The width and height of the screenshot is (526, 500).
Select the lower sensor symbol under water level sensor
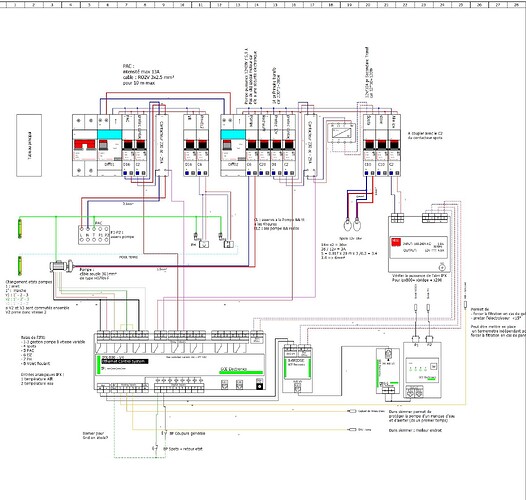[353, 430]
